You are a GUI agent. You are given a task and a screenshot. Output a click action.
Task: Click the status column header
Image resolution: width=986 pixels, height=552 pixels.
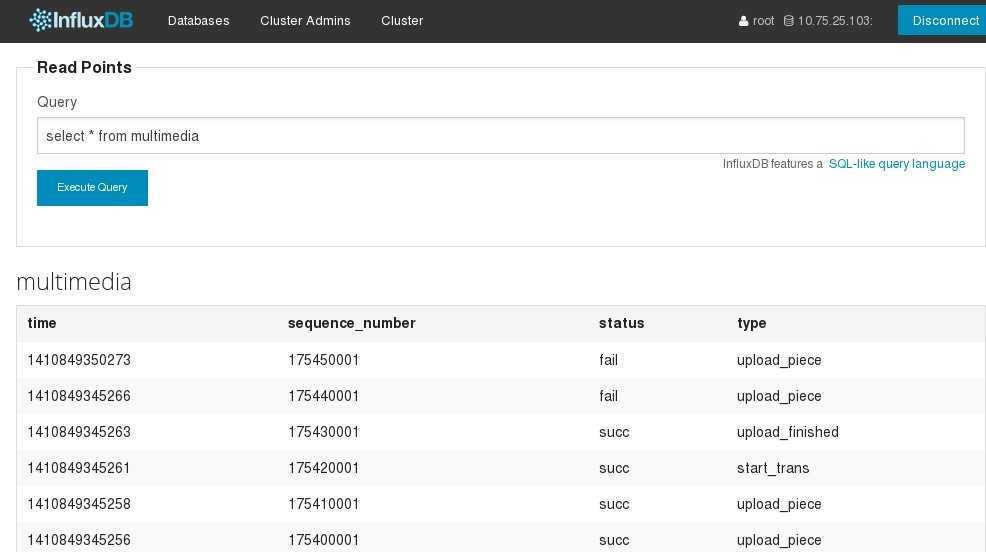point(621,323)
